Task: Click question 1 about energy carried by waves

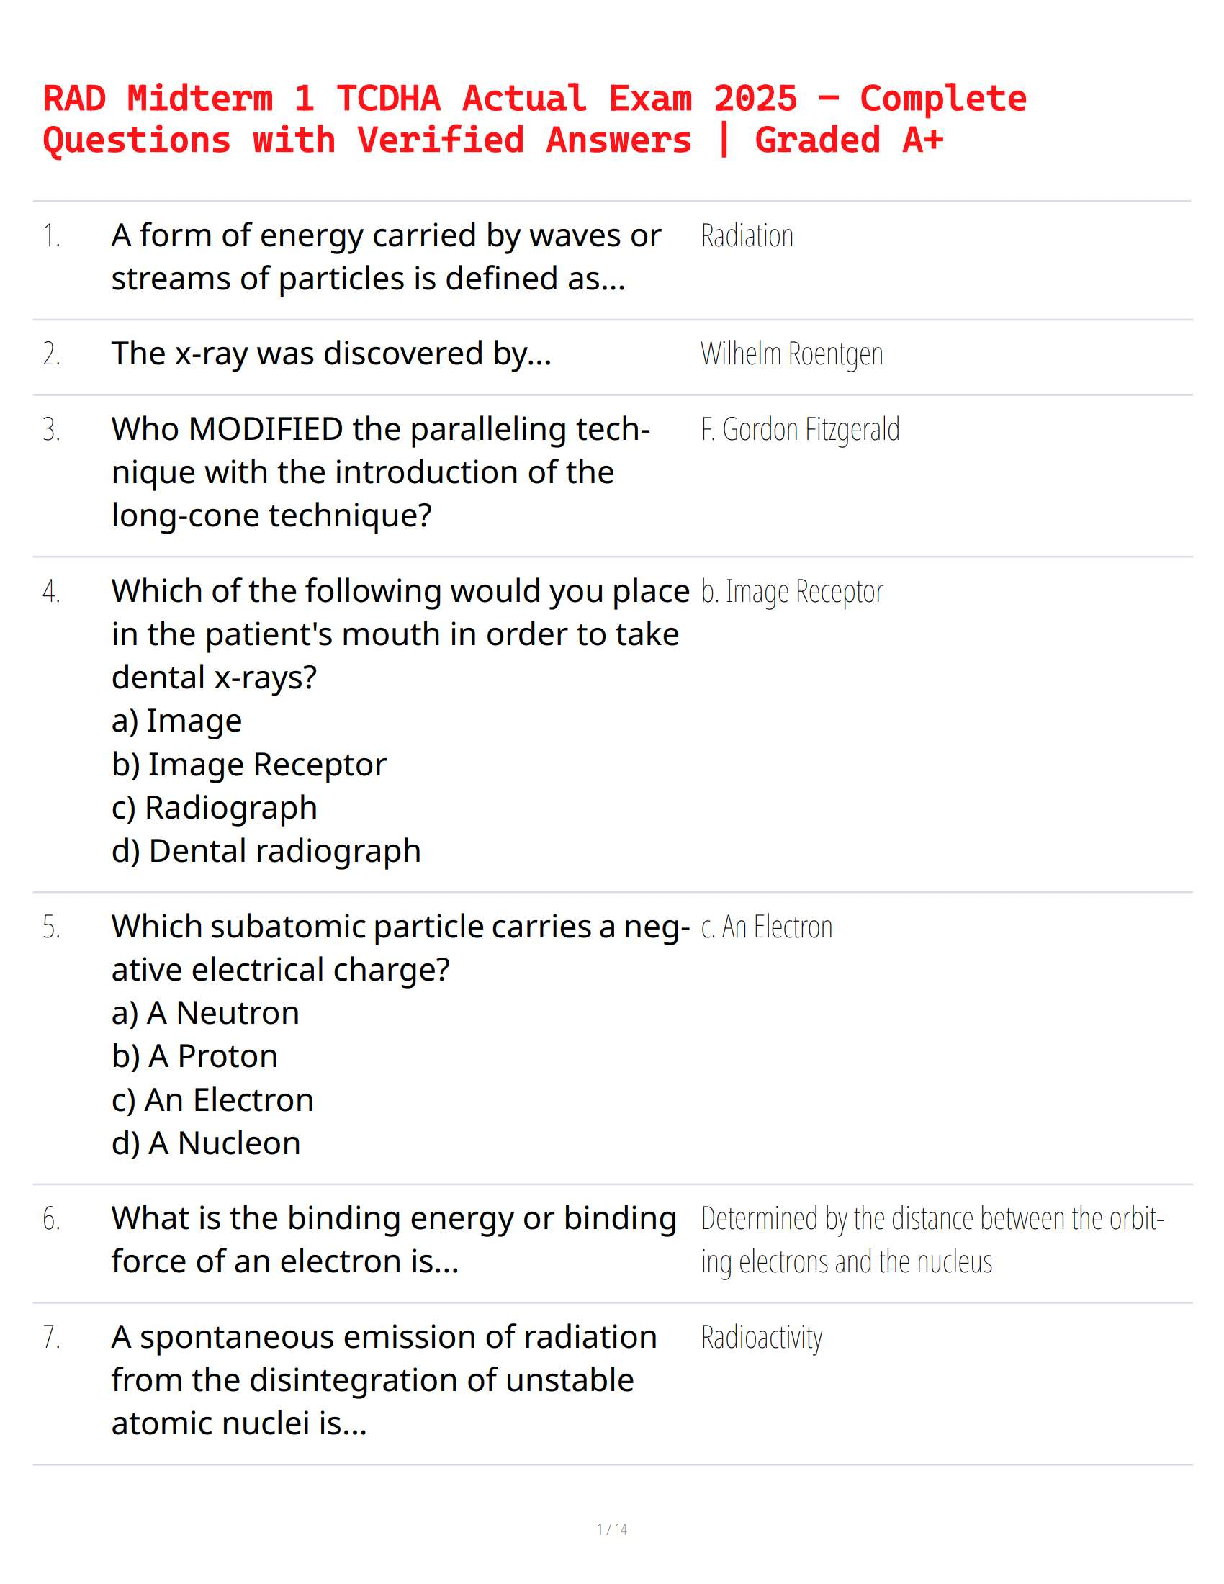Action: pyautogui.click(x=386, y=257)
